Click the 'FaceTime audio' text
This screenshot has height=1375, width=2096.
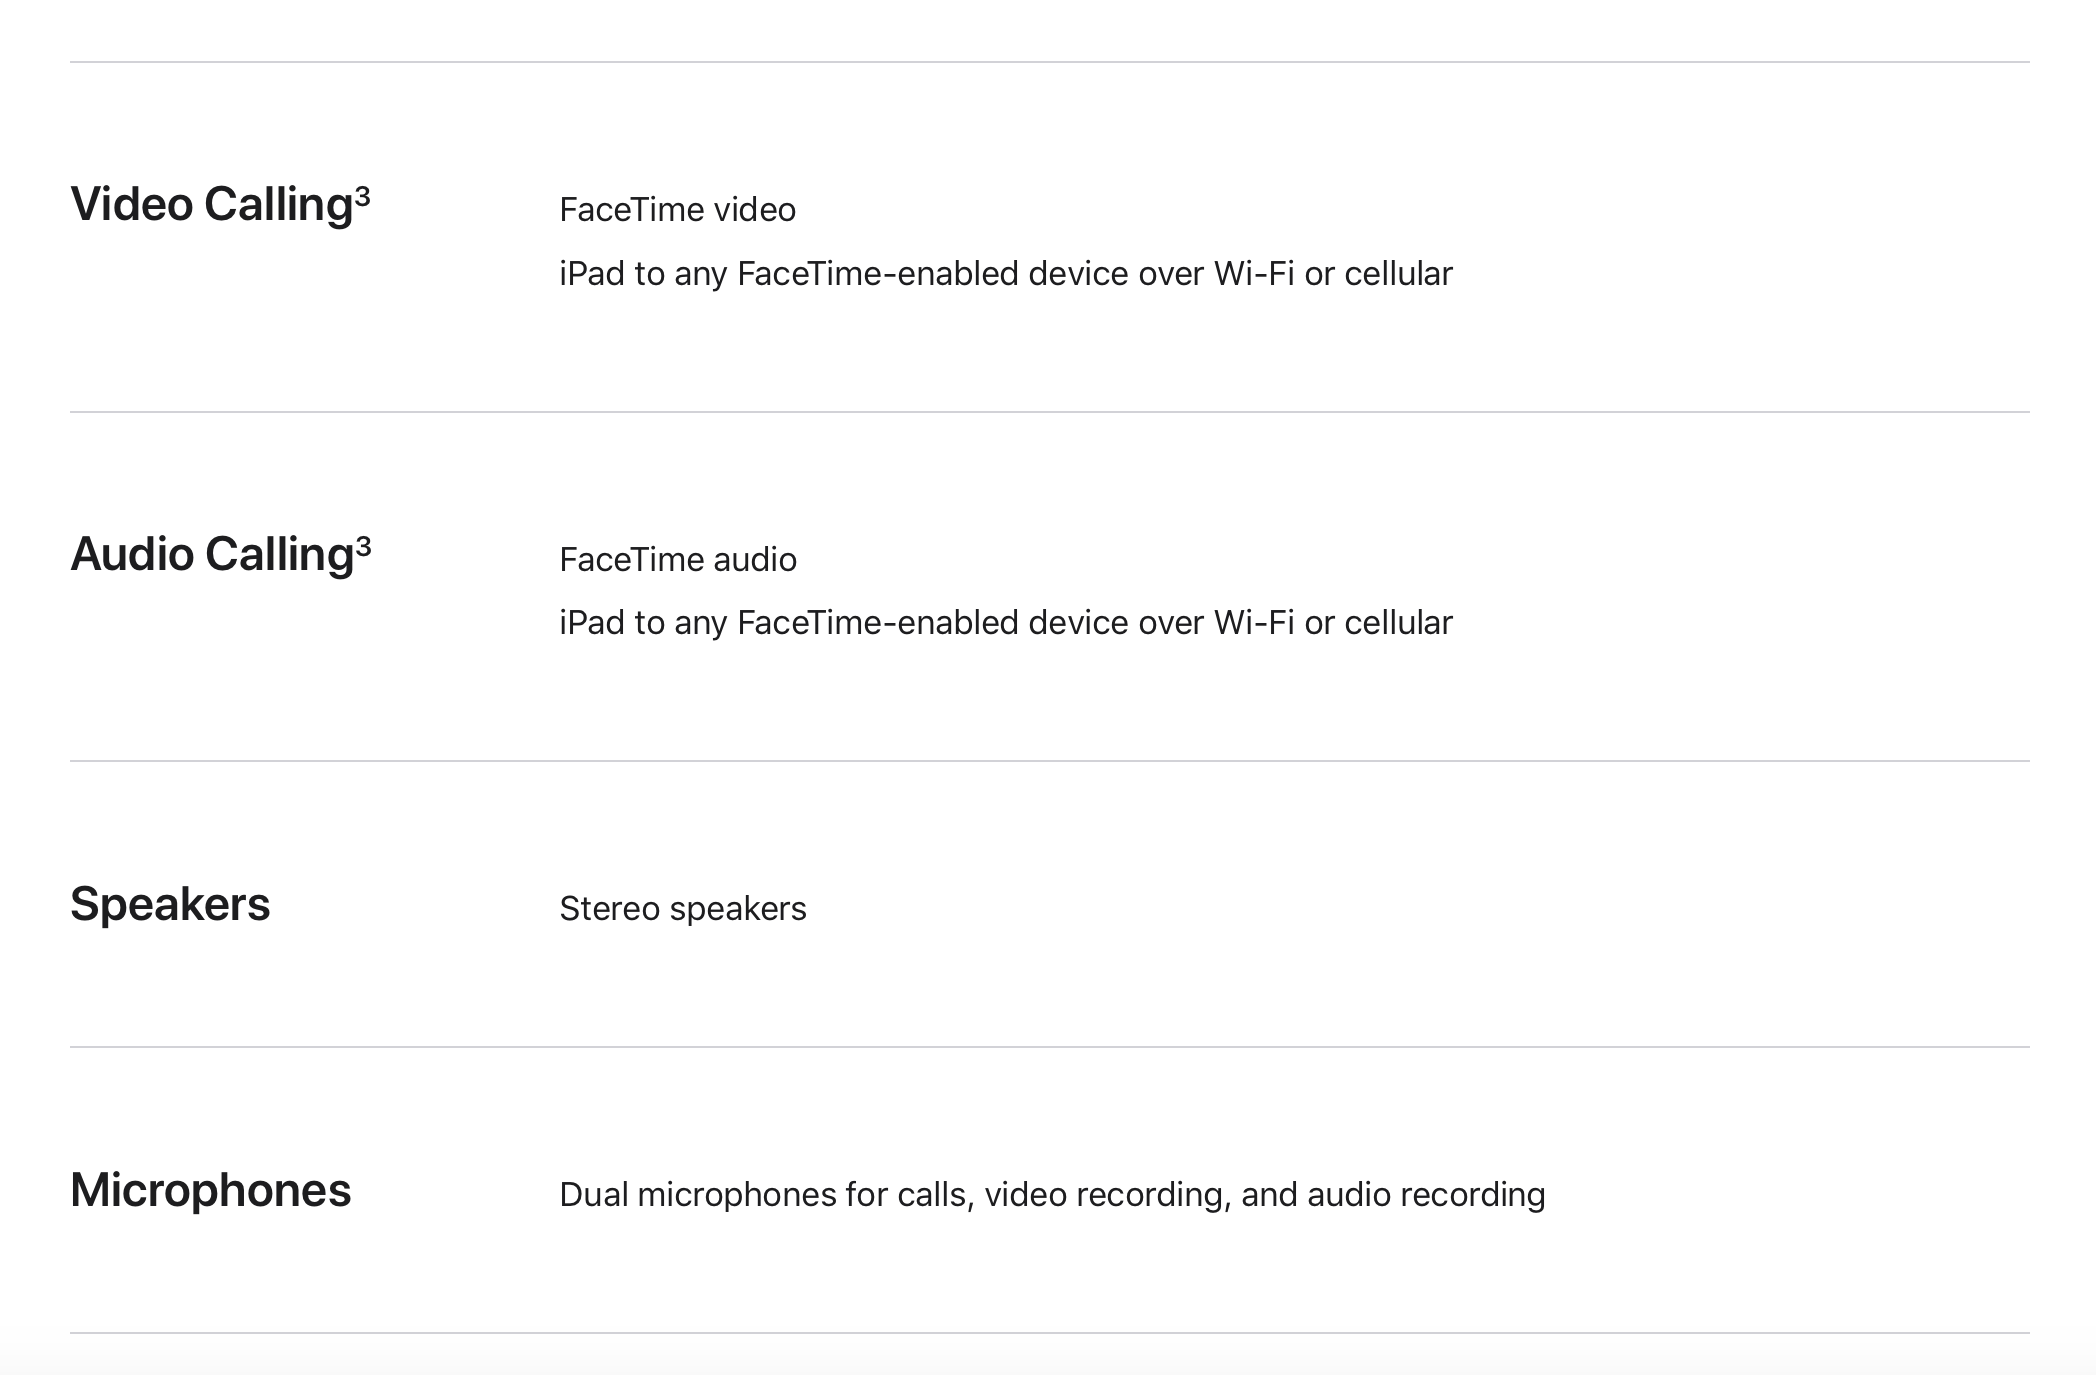[678, 560]
